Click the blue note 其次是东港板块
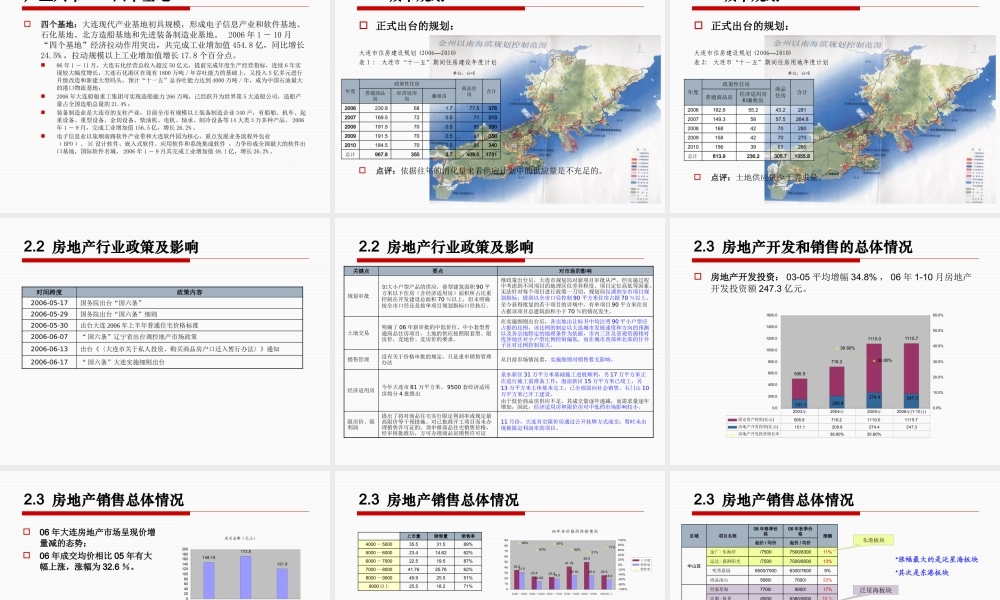This screenshot has width=1000, height=600. point(922,573)
